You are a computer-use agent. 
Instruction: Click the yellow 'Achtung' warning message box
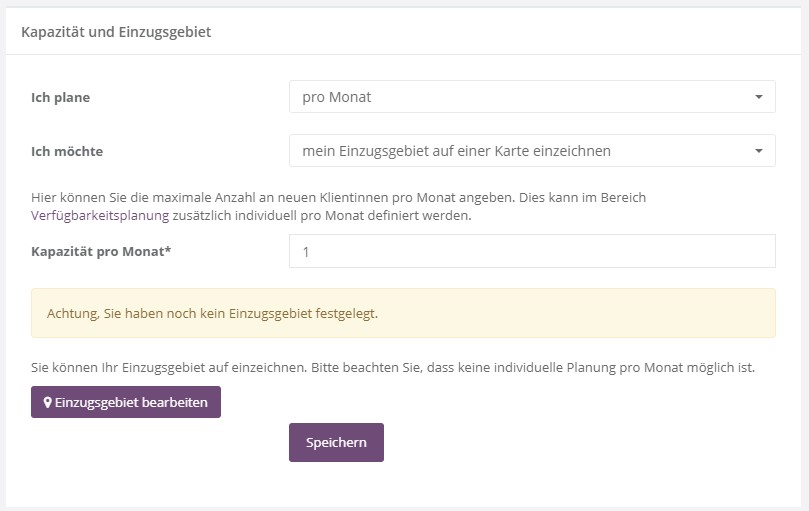[x=403, y=313]
